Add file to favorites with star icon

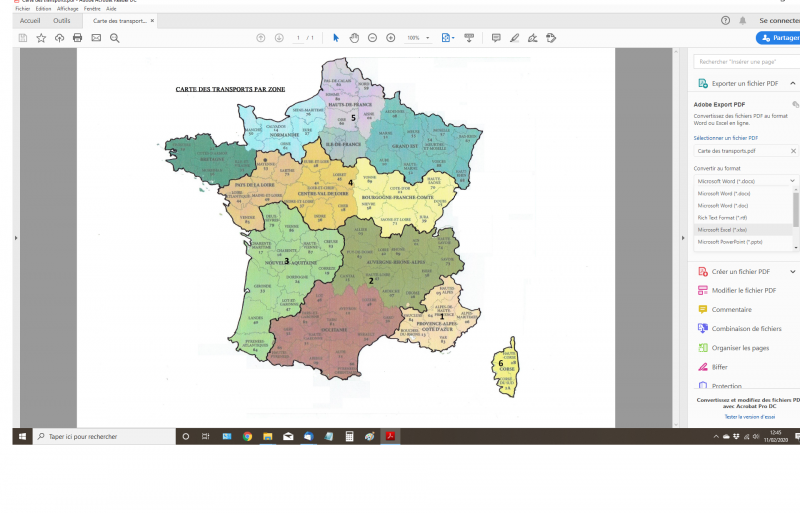tap(41, 38)
